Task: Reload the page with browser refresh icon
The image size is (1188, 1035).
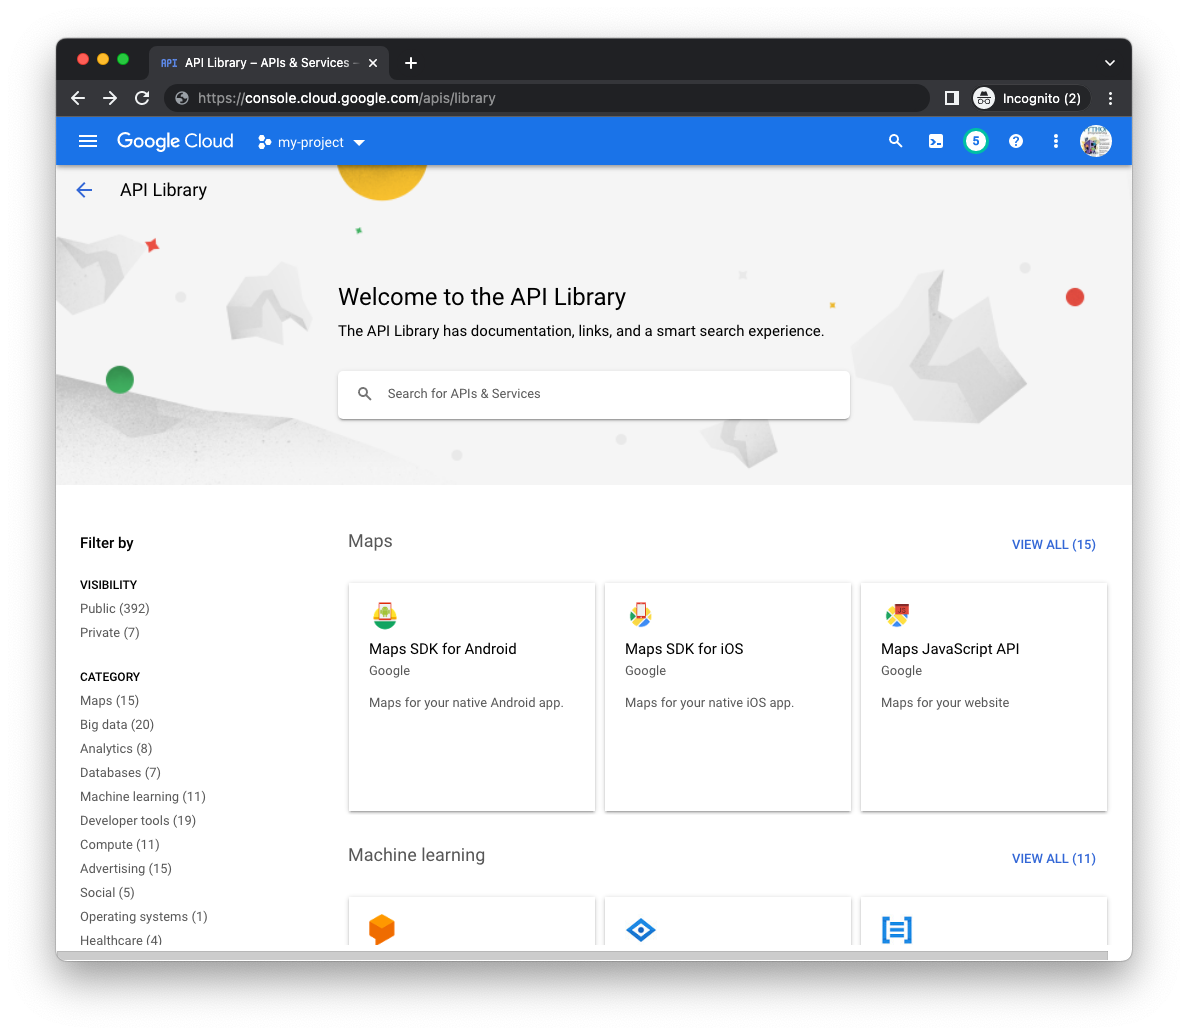Action: click(x=142, y=98)
